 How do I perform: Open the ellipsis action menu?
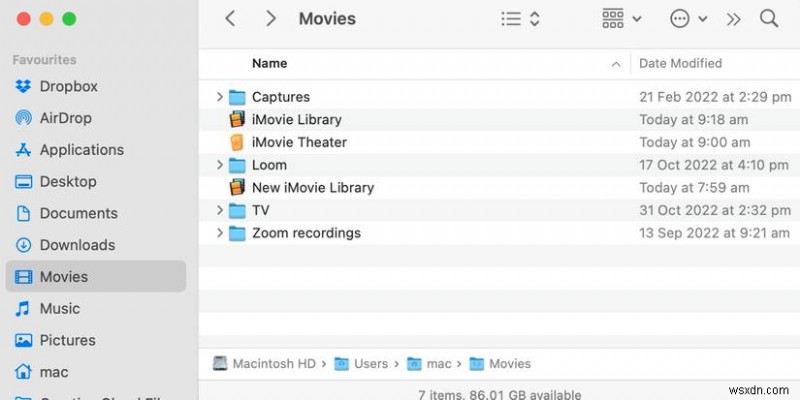(x=680, y=19)
